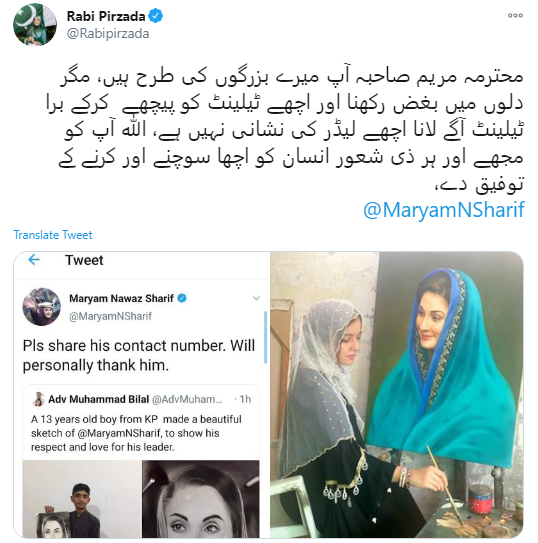The image size is (538, 543).
Task: Open the quoted Adv Muhammad Bilal tweet text
Action: (x=136, y=433)
